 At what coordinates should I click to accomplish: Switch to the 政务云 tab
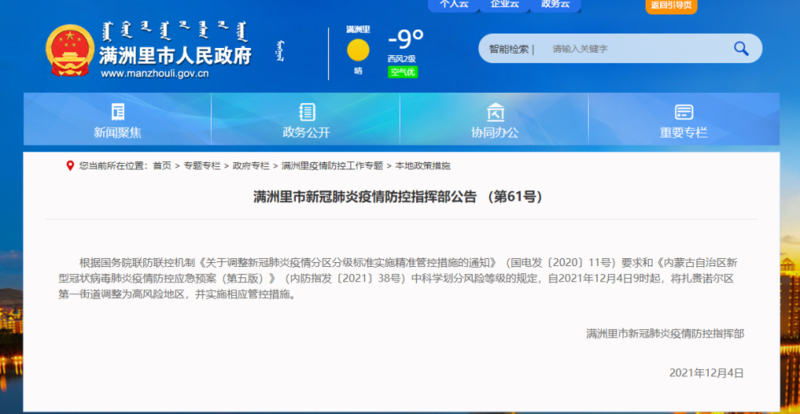(x=554, y=5)
